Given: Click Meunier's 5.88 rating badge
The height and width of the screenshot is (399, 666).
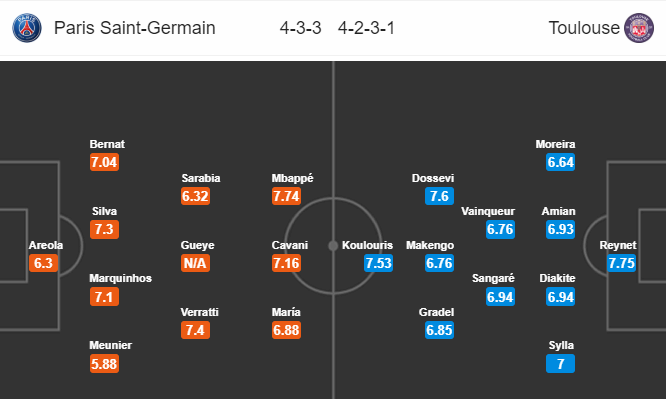Looking at the screenshot, I should 104,364.
